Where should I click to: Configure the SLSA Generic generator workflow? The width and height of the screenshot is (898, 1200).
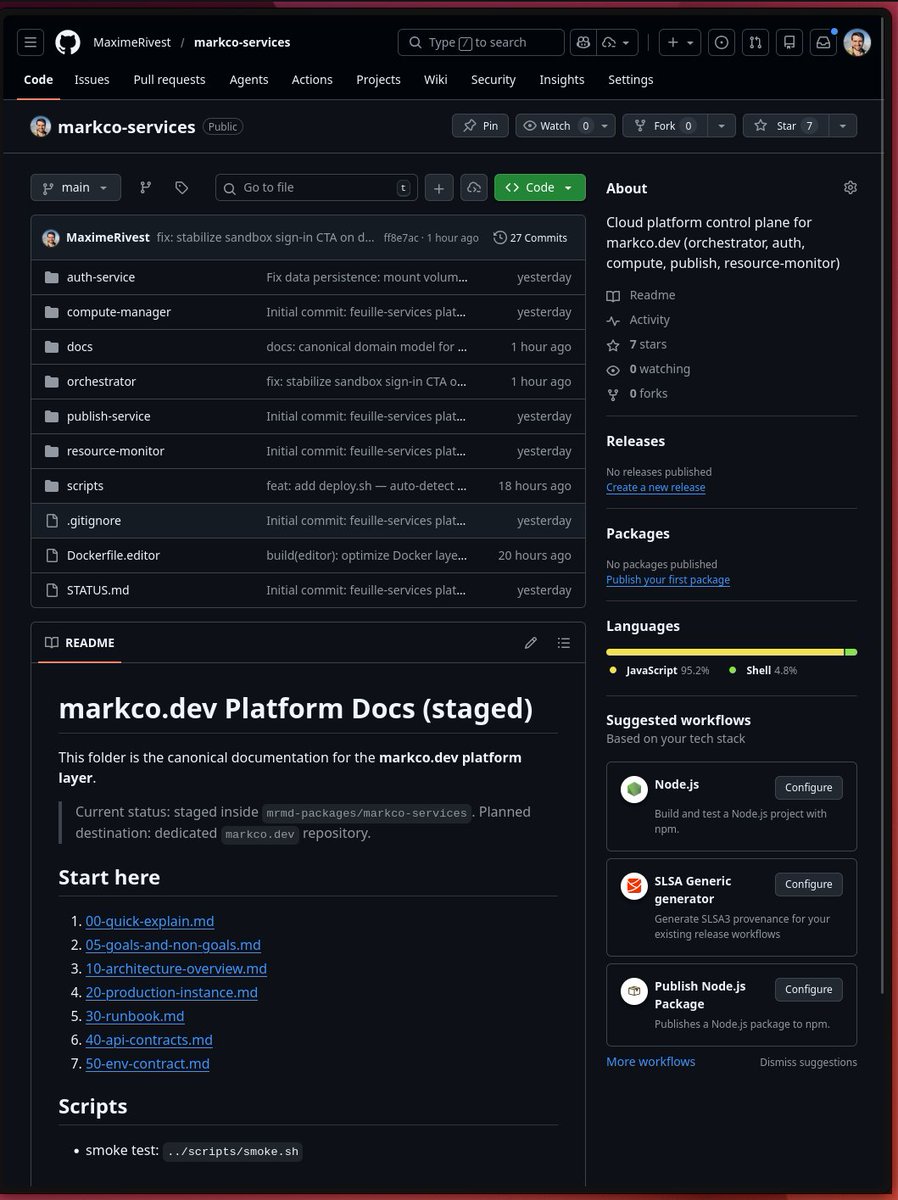[809, 885]
